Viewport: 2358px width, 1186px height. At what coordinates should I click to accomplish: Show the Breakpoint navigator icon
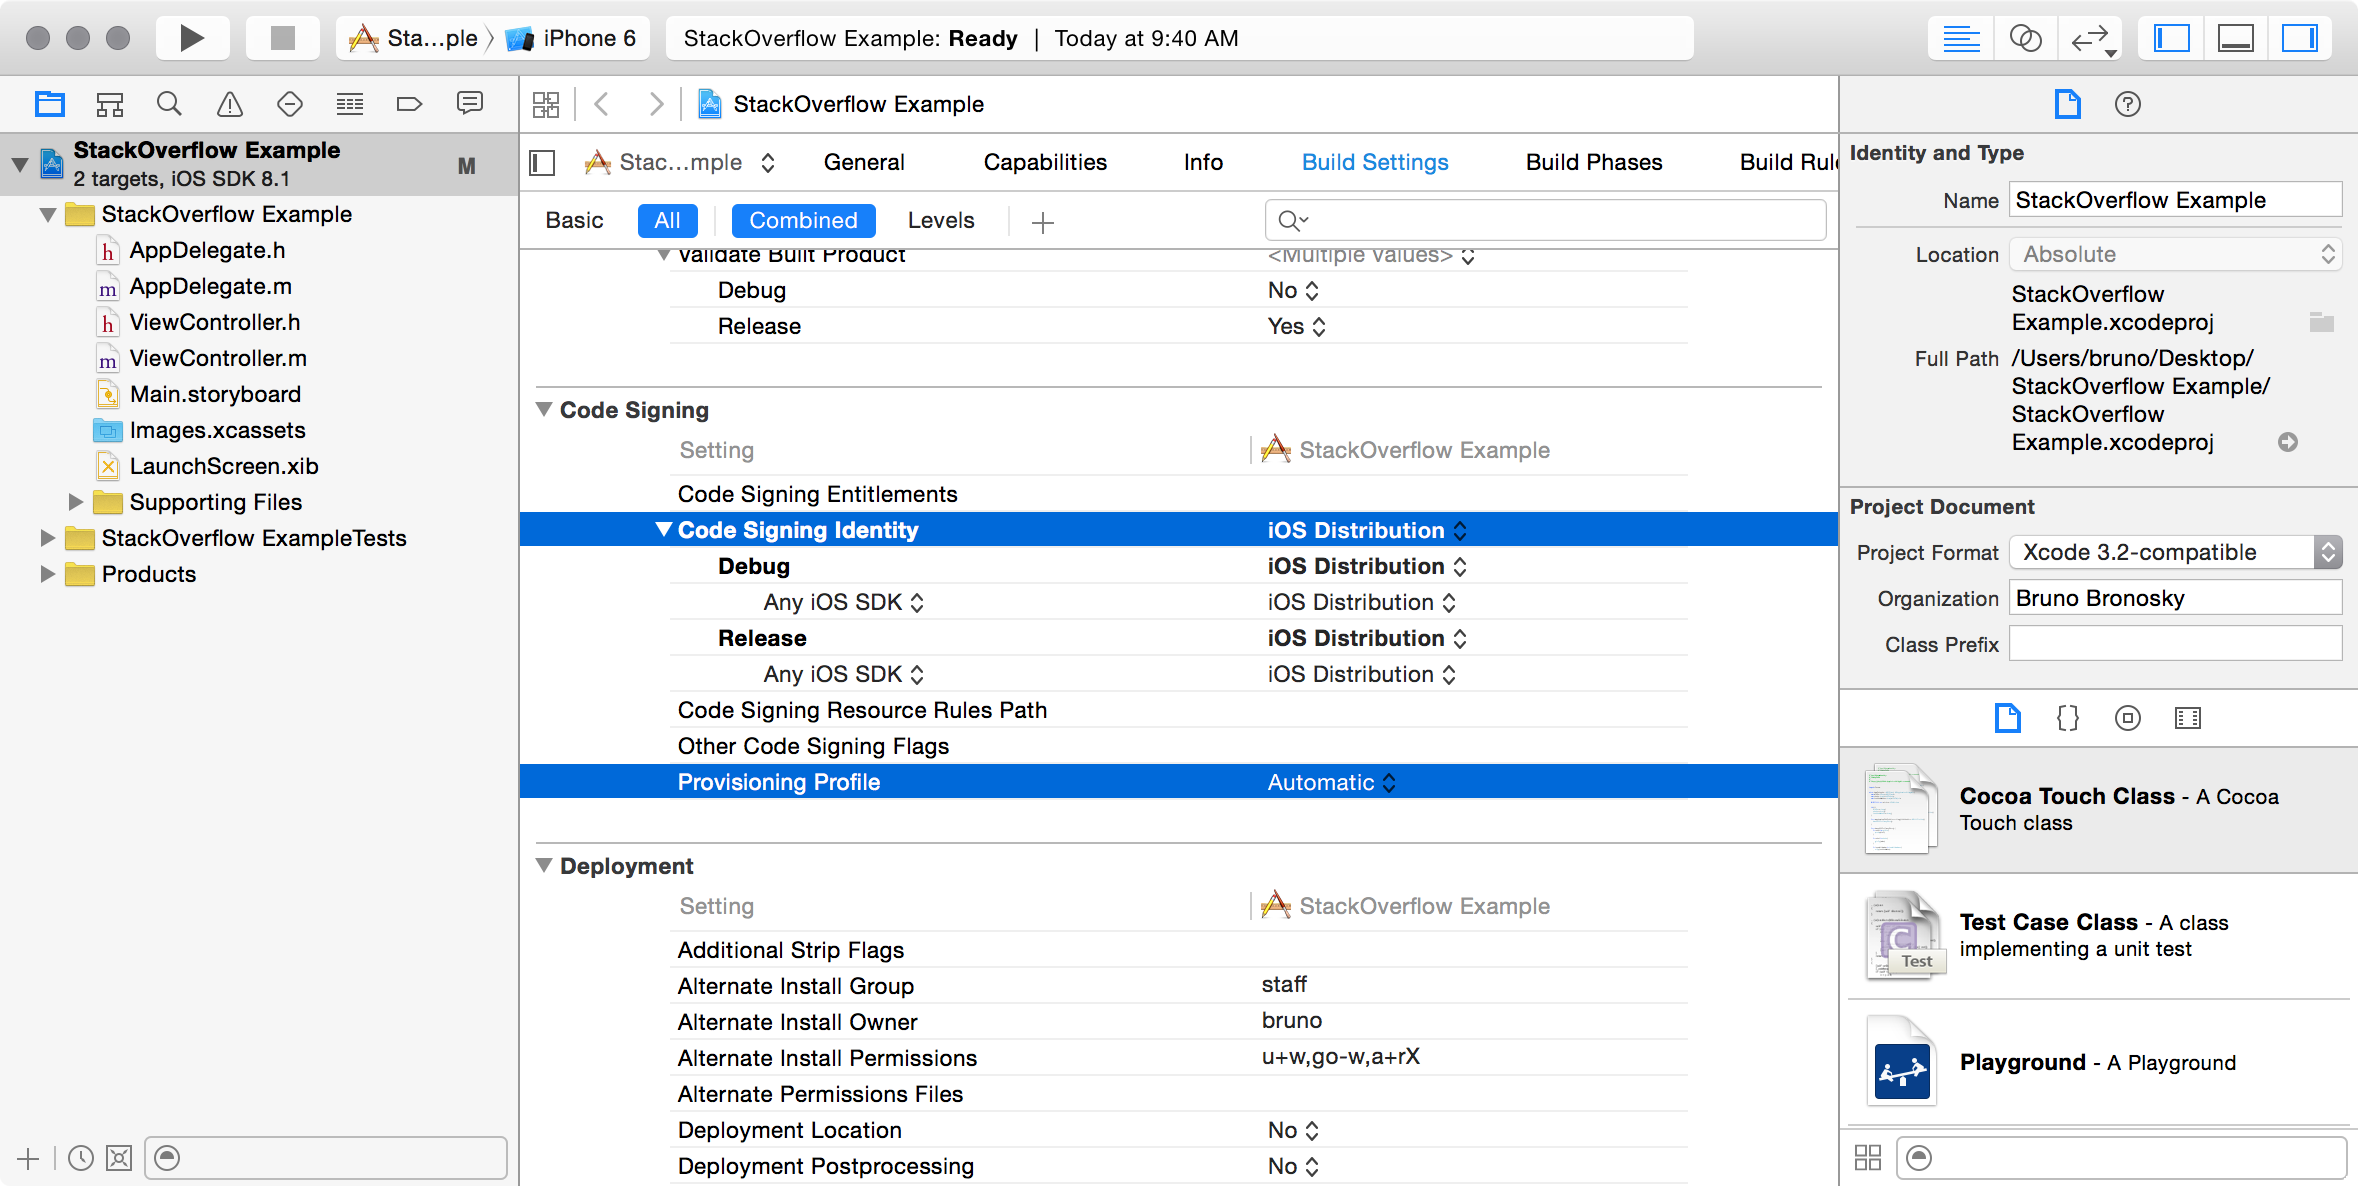409,104
